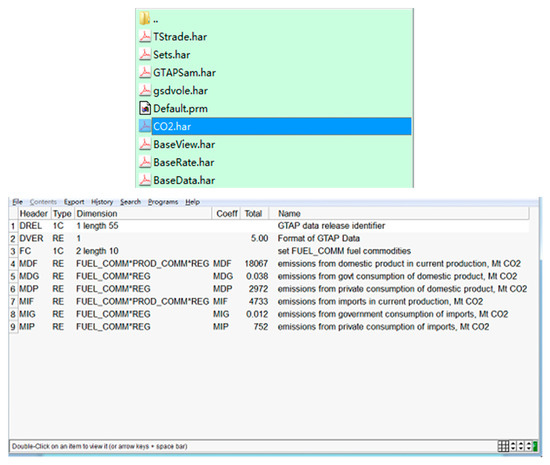Click the first spinner after grid icon
Viewport: 550px width, 465px height.
click(513, 446)
